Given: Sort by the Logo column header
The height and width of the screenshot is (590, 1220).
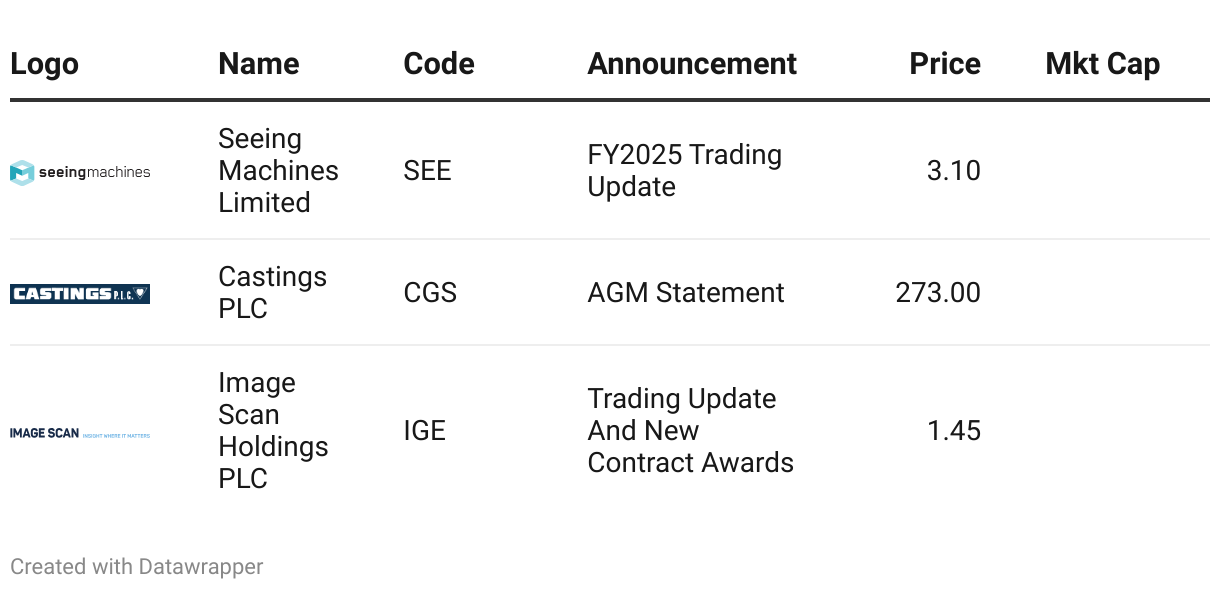Looking at the screenshot, I should click(44, 64).
